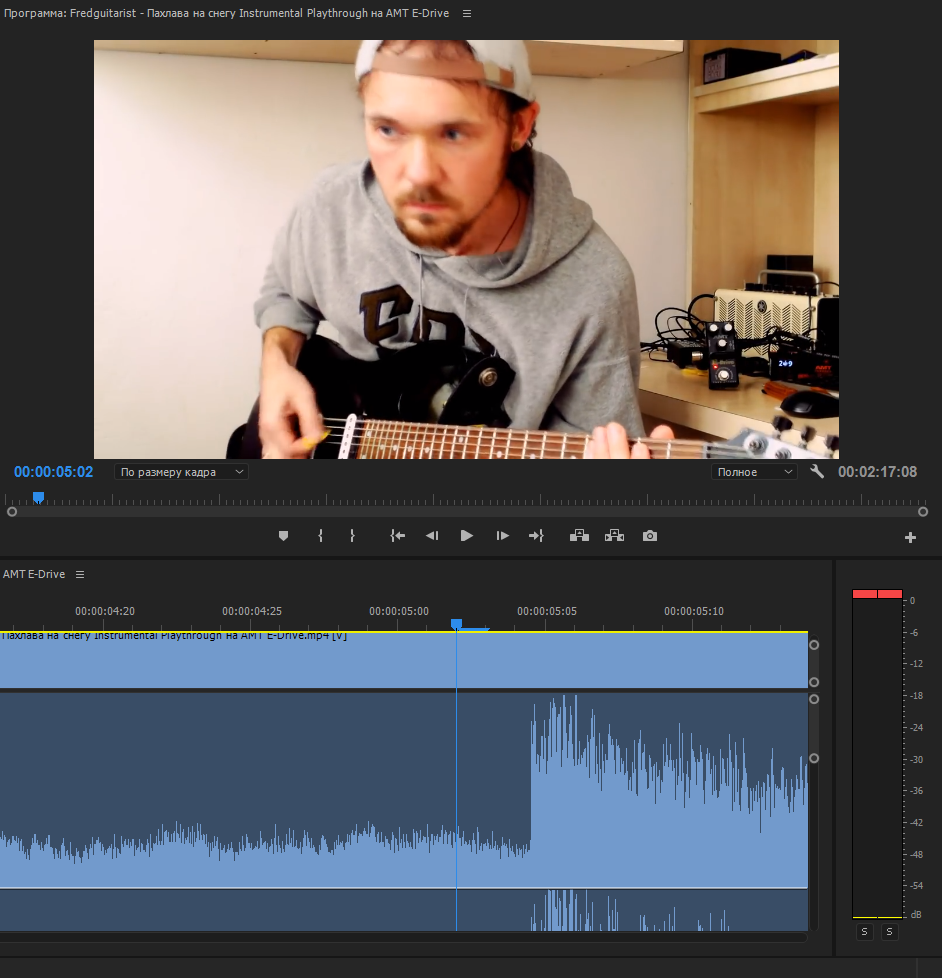Expand the 'Полное' playback resolution dropdown

click(754, 472)
